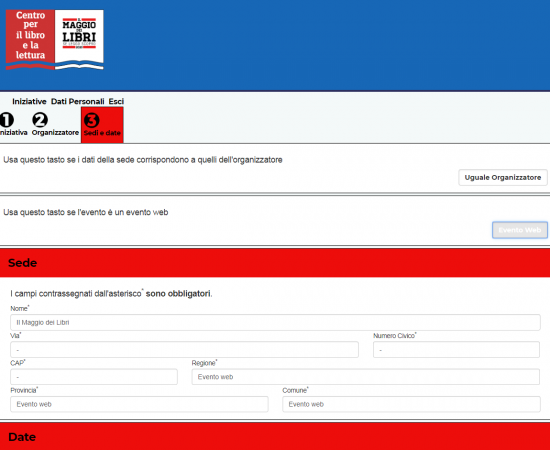Viewport: 550px width, 450px height.
Task: Focus the Numero Civico field
Action: pyautogui.click(x=456, y=350)
